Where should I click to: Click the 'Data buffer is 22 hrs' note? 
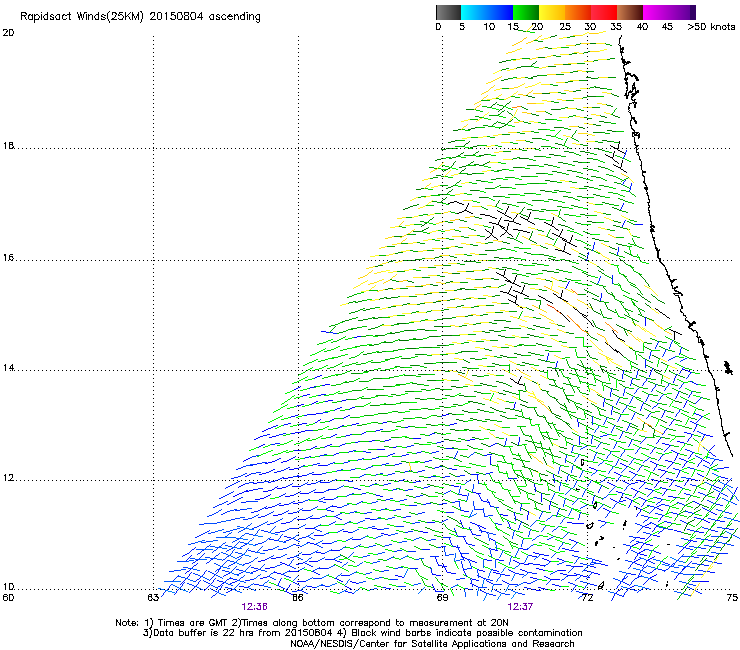[x=238, y=633]
